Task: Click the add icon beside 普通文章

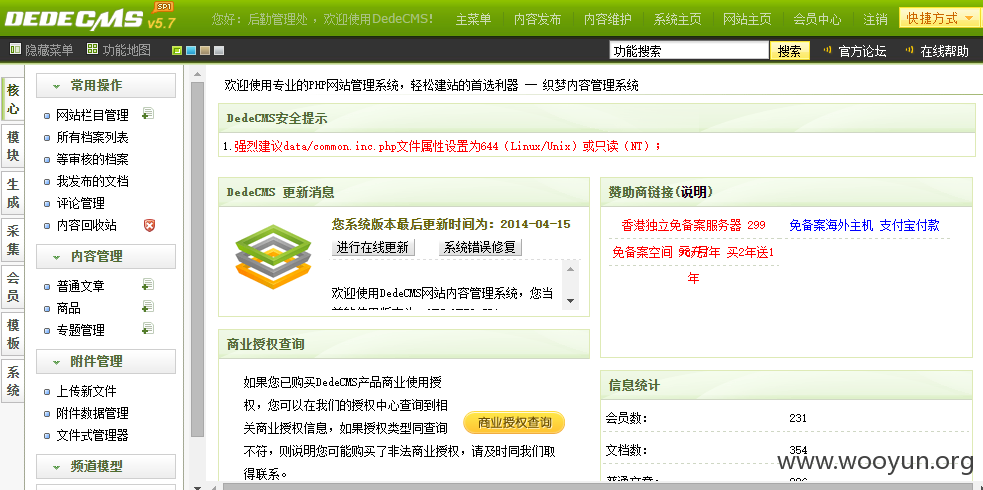Action: (x=148, y=284)
